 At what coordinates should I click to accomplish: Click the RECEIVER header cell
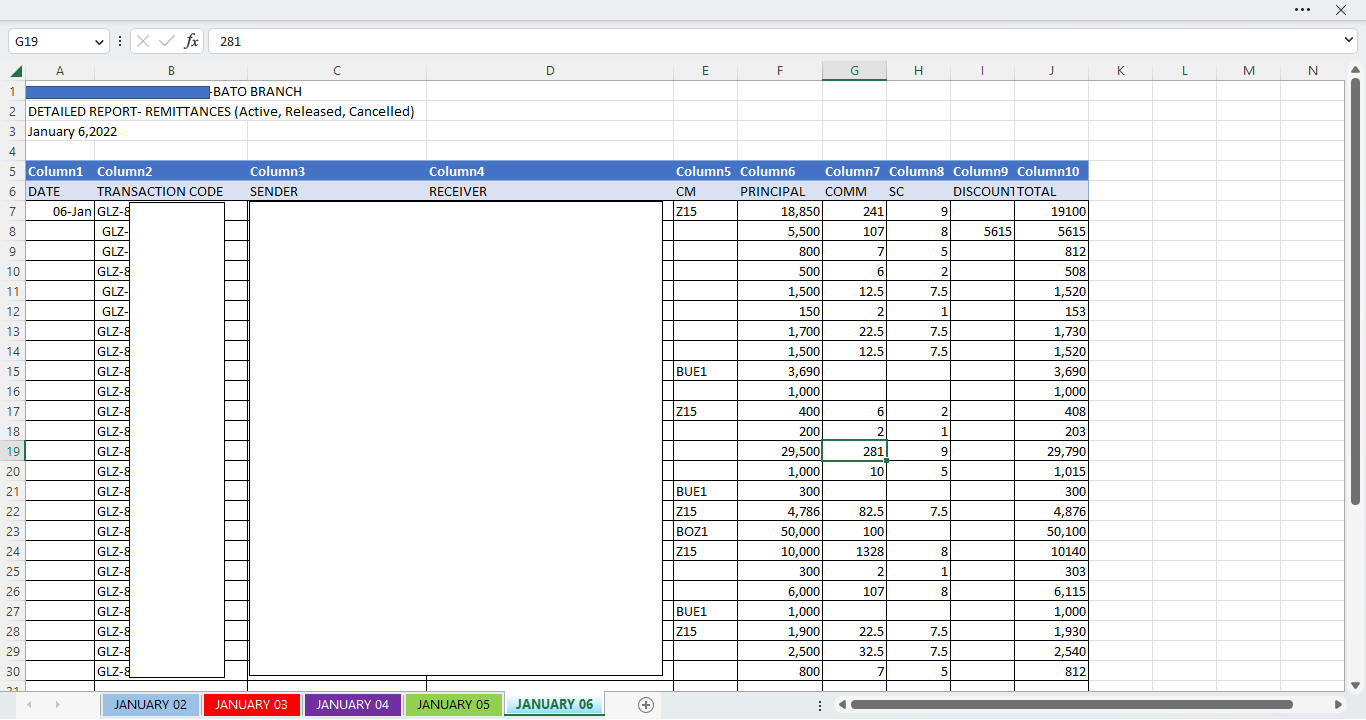[x=550, y=191]
